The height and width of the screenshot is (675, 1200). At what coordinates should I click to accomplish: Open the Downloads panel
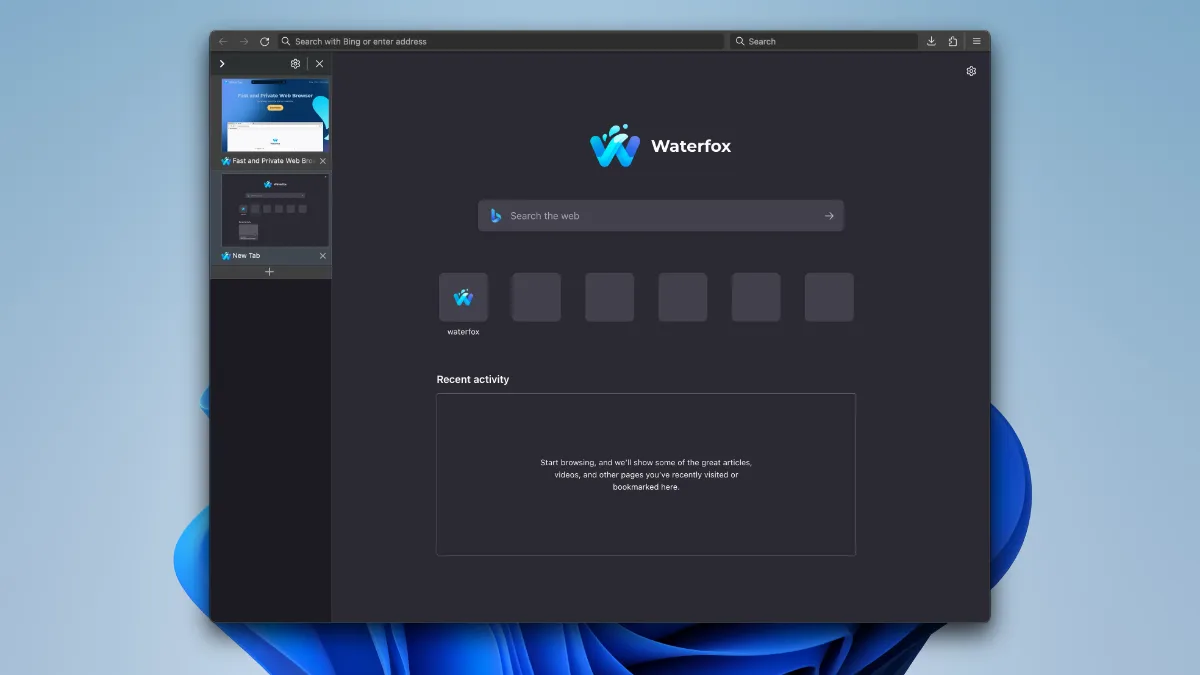(931, 41)
